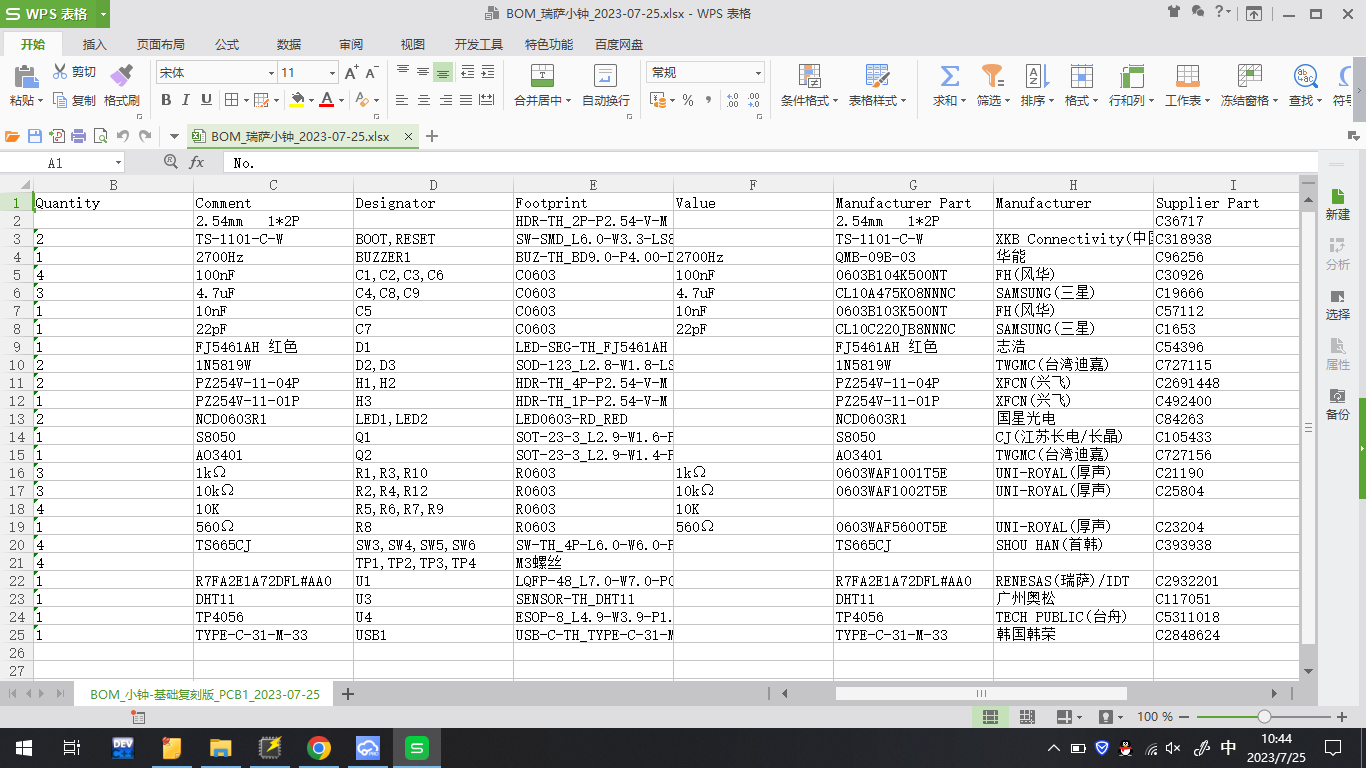Toggle Underline formatting
1366x768 pixels.
(x=206, y=100)
